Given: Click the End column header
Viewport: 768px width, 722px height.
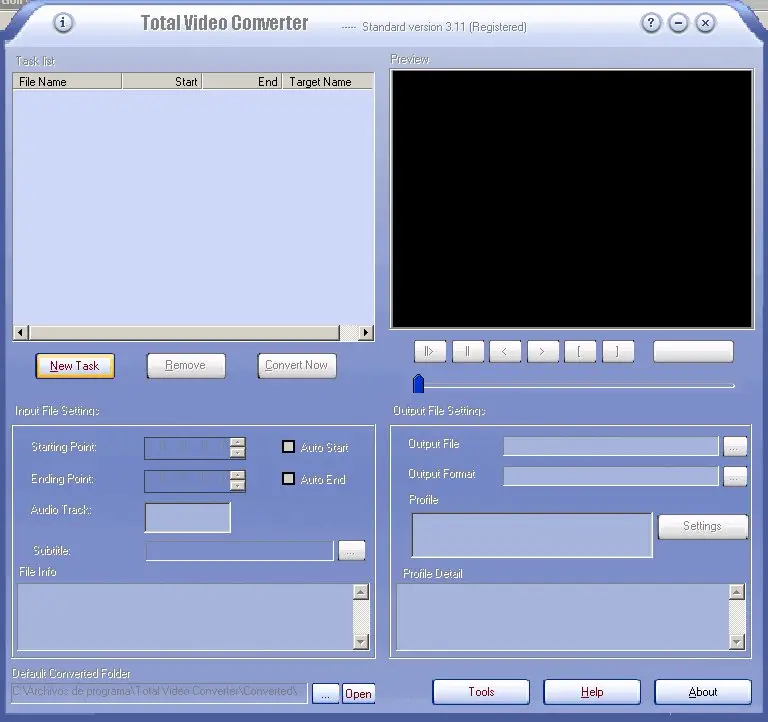Looking at the screenshot, I should point(242,81).
